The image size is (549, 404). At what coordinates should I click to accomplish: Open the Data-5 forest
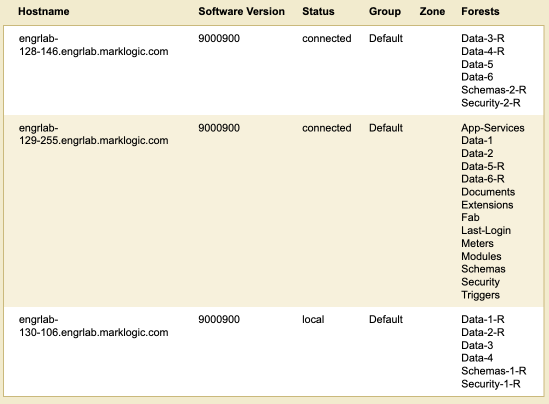pyautogui.click(x=477, y=64)
